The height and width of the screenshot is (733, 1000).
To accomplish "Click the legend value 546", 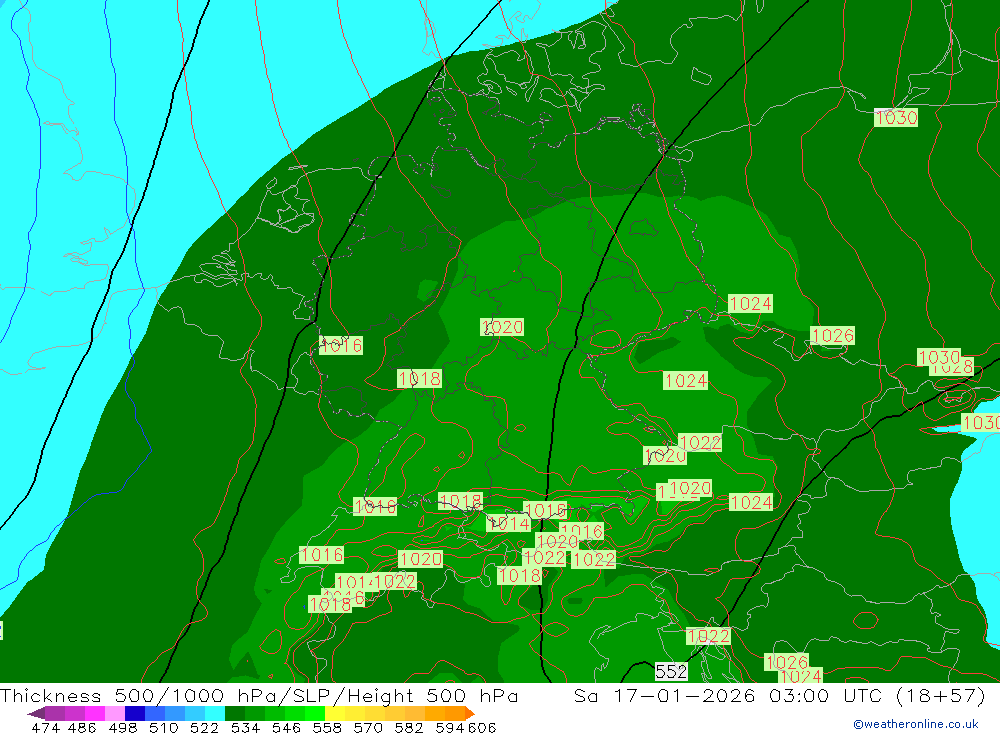I will coord(286,727).
